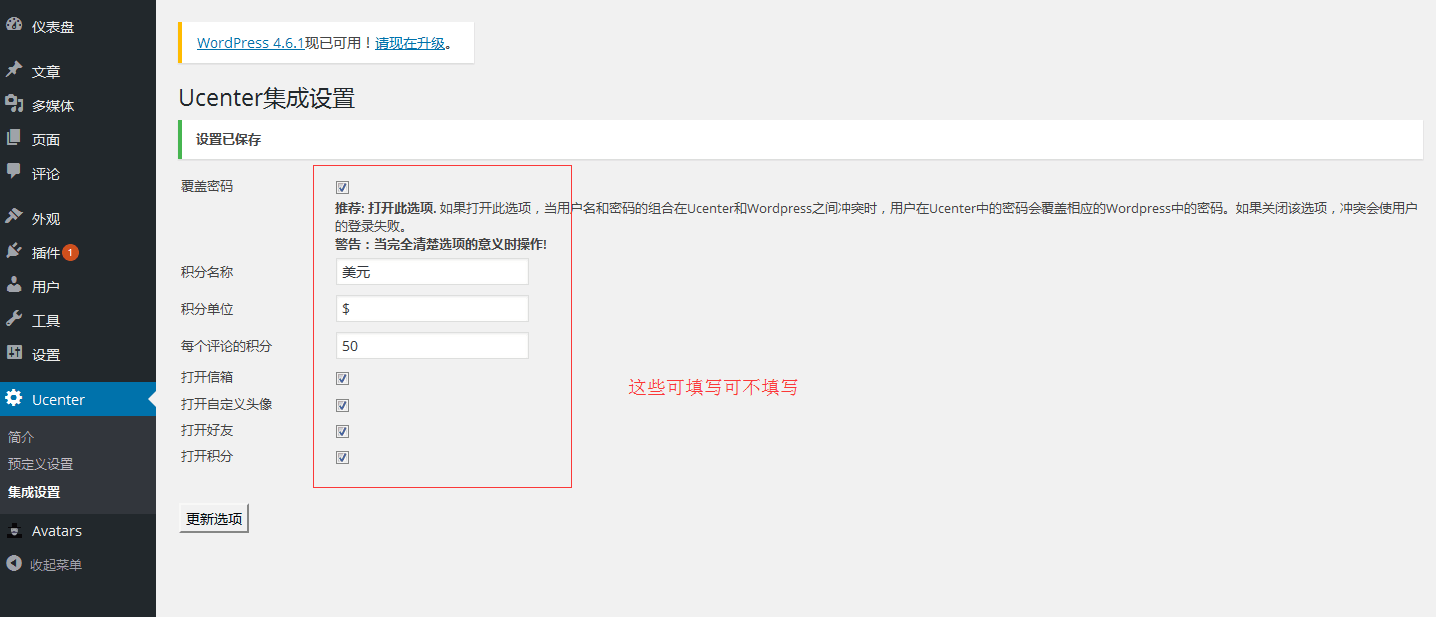Viewport: 1436px width, 617px height.
Task: Click the Ucenter集成设置 page heading
Action: 267,98
